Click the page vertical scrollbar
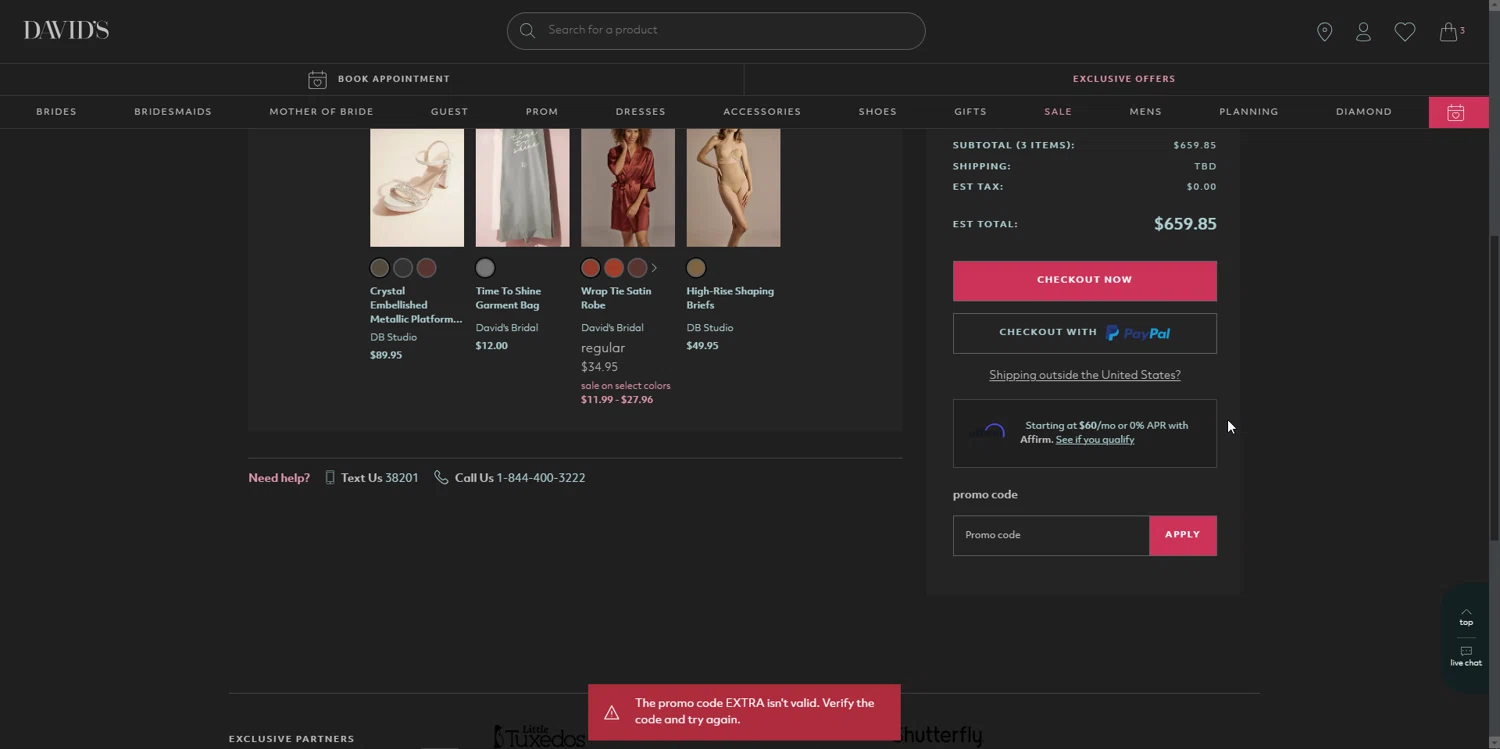1500x749 pixels. coord(1494,390)
